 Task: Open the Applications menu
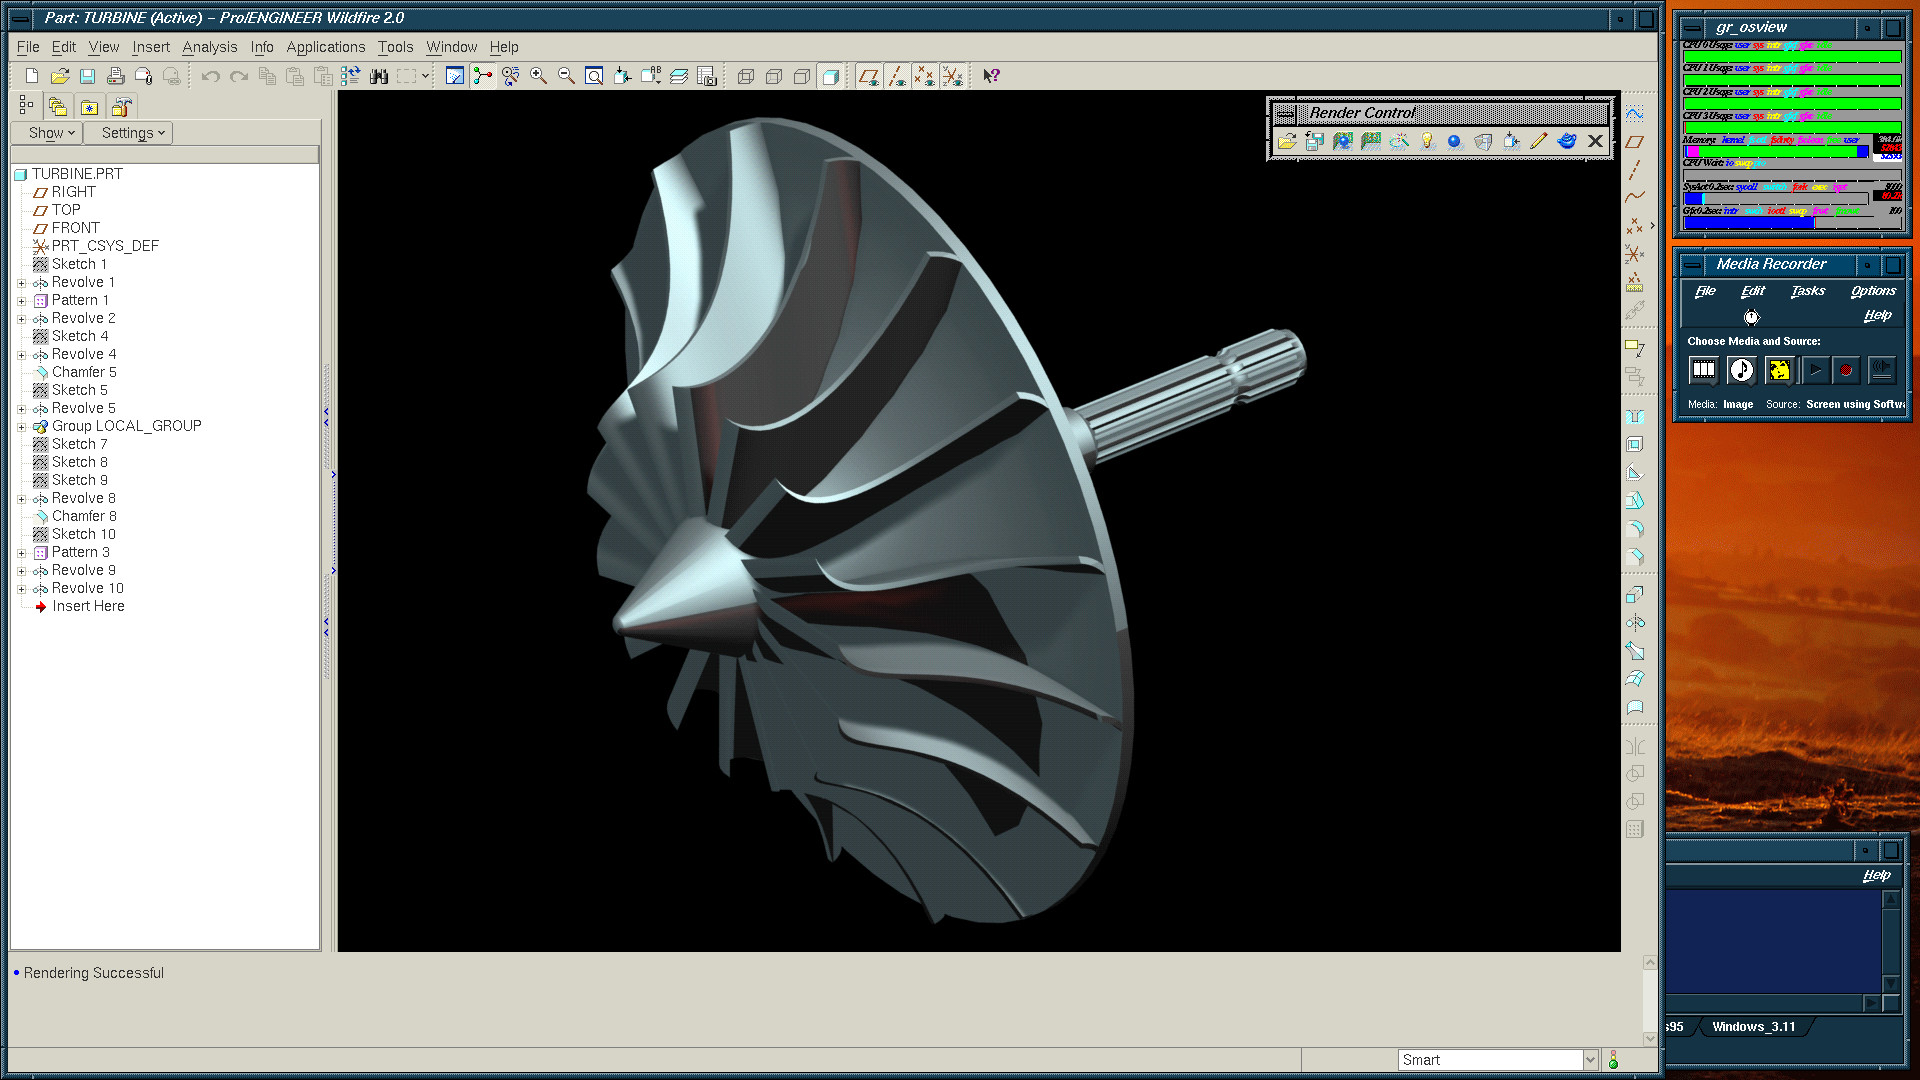point(325,47)
